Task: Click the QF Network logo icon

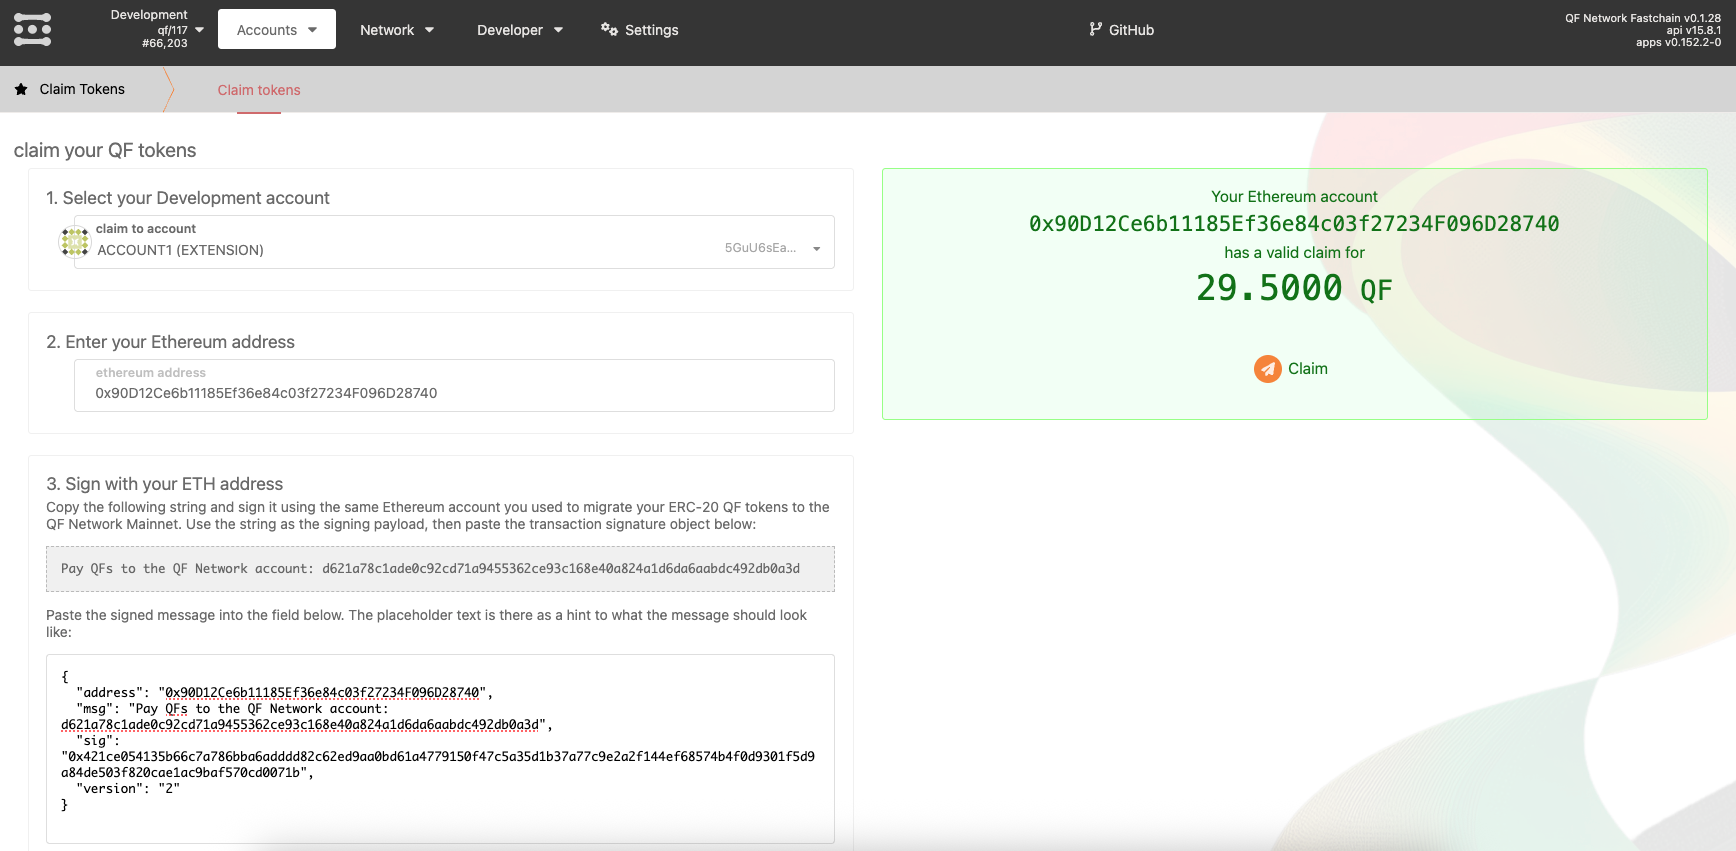Action: 33,30
